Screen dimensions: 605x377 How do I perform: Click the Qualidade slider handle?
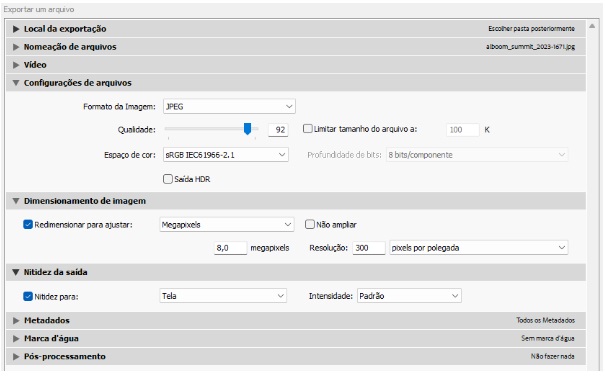pyautogui.click(x=247, y=129)
